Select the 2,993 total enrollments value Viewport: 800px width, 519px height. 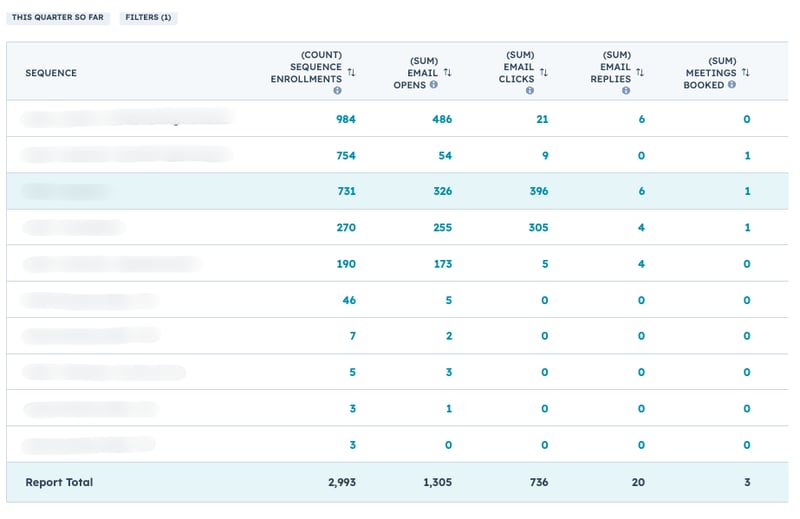(x=342, y=482)
